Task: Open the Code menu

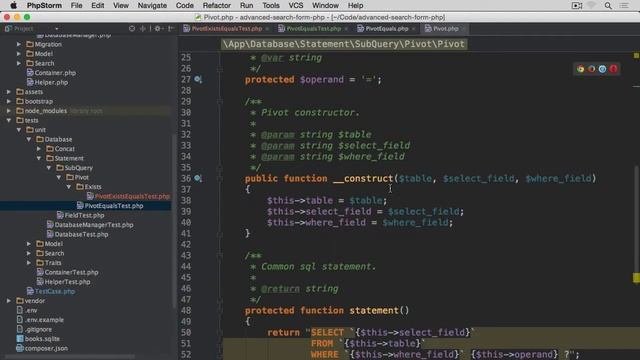Action: [x=184, y=6]
